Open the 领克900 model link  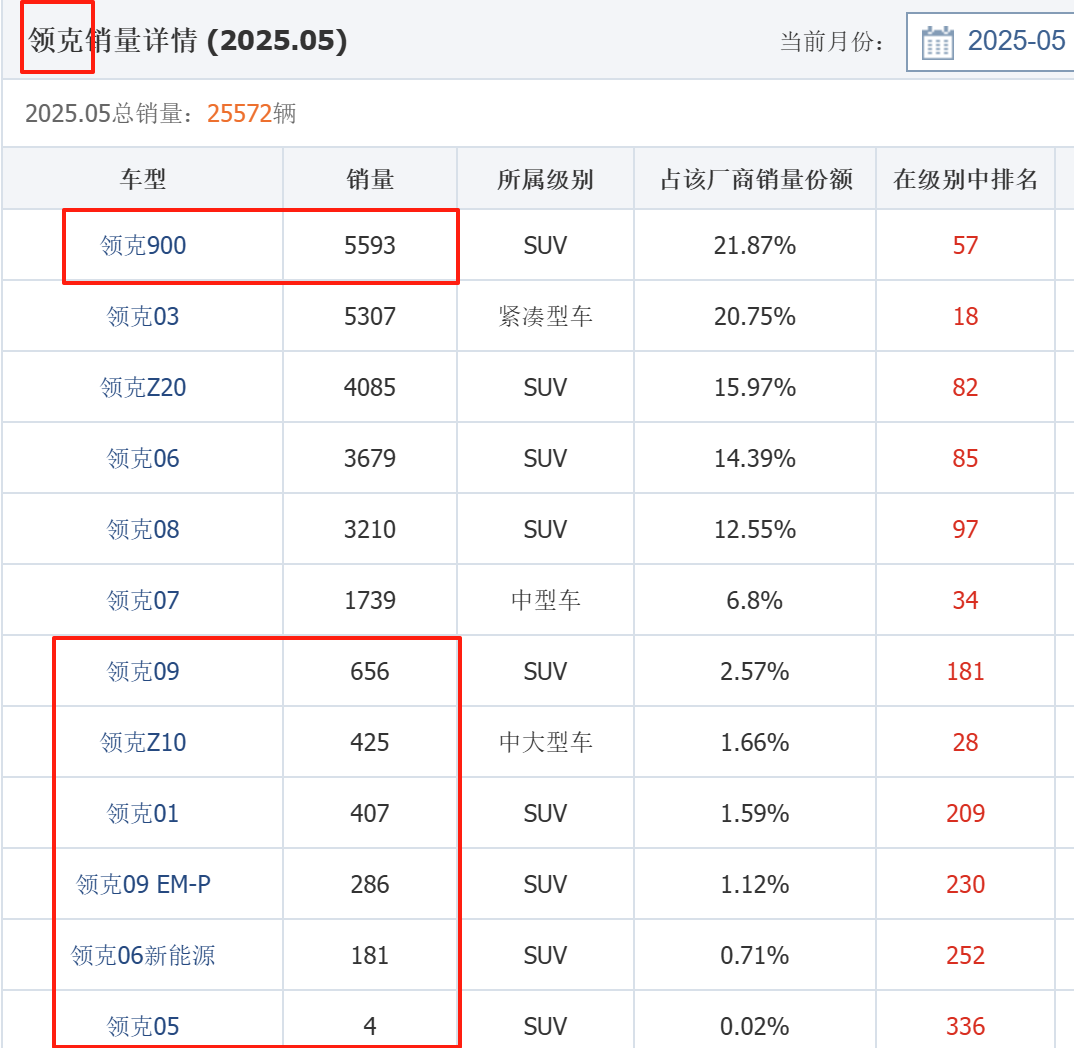[x=143, y=245]
